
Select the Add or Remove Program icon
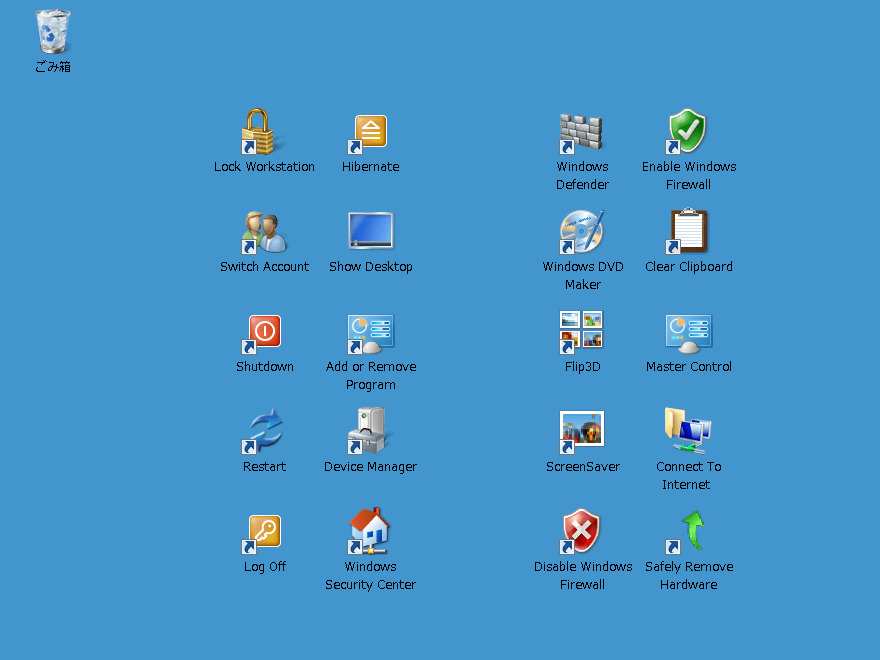370,334
